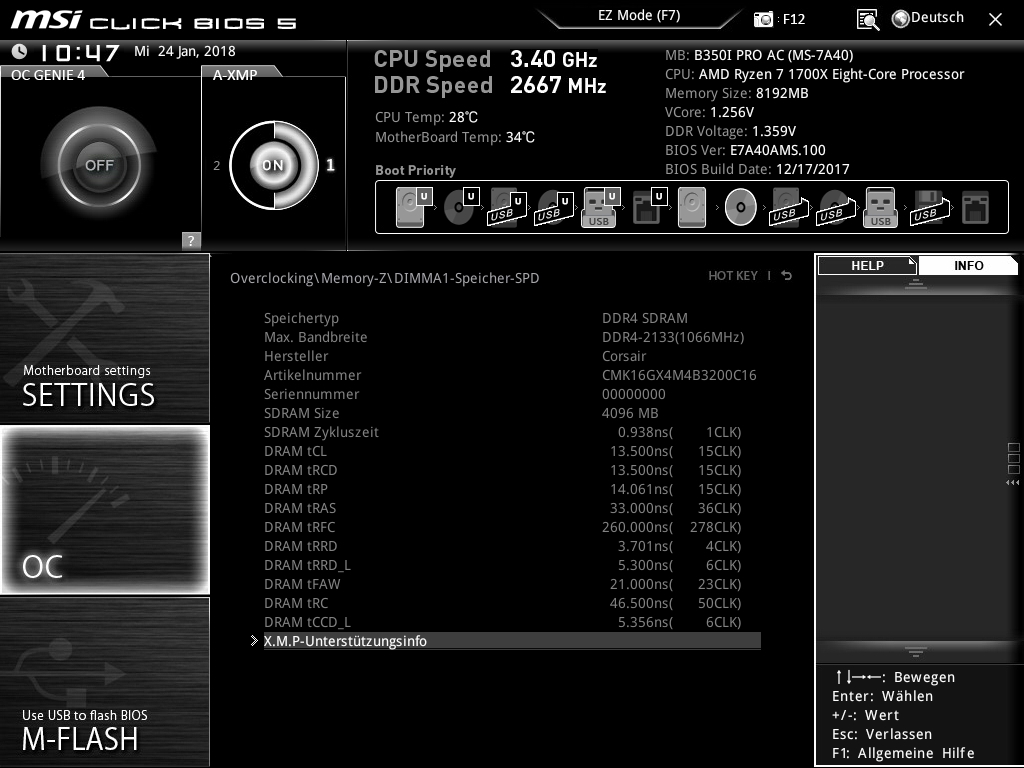Select the 'SDRAM Zykluszeit' label
The width and height of the screenshot is (1024, 768).
click(x=321, y=432)
